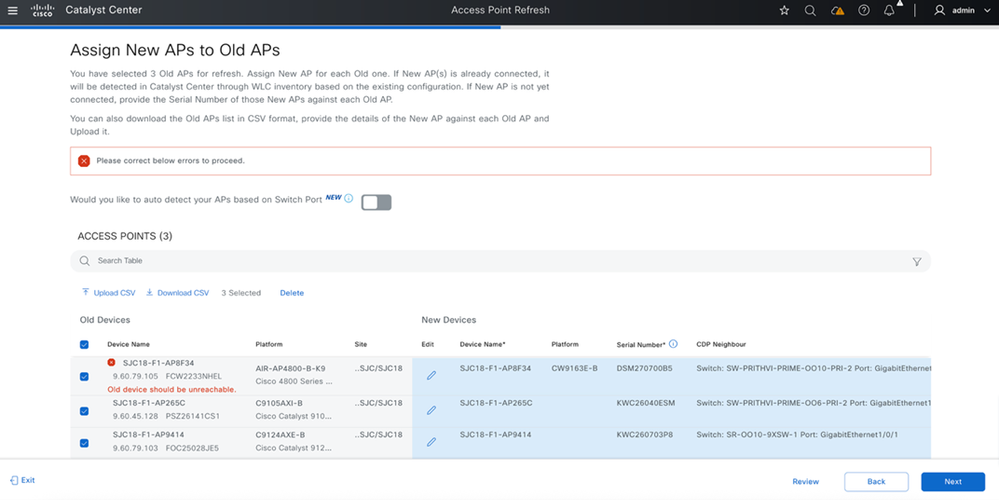This screenshot has width=999, height=500.
Task: Click Exit at the bottom left
Action: pos(23,480)
